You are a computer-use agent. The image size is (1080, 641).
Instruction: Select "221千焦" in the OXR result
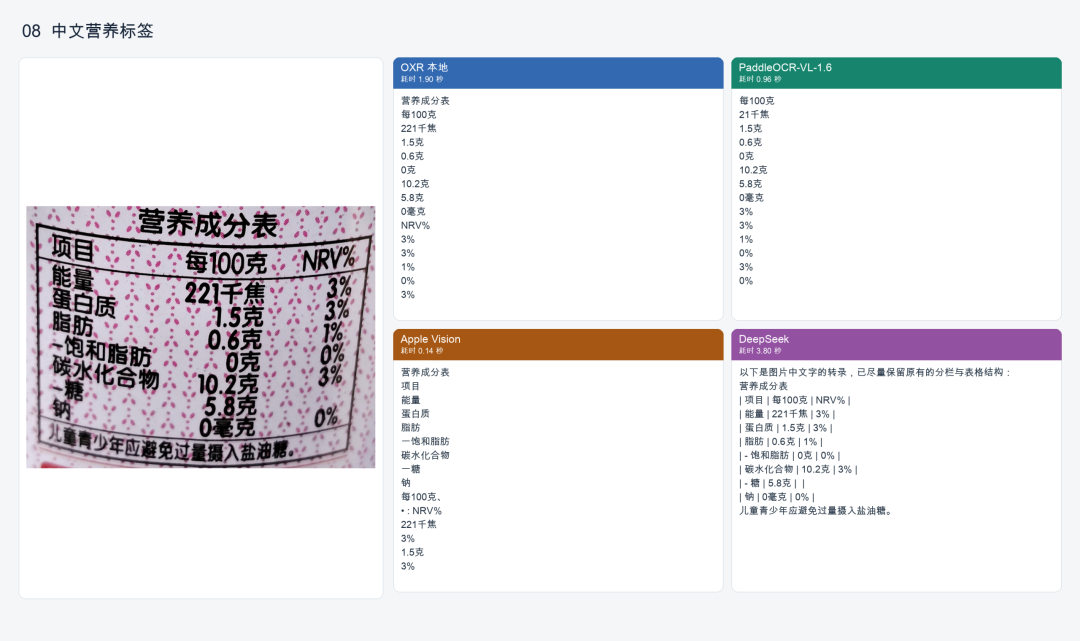pos(419,128)
